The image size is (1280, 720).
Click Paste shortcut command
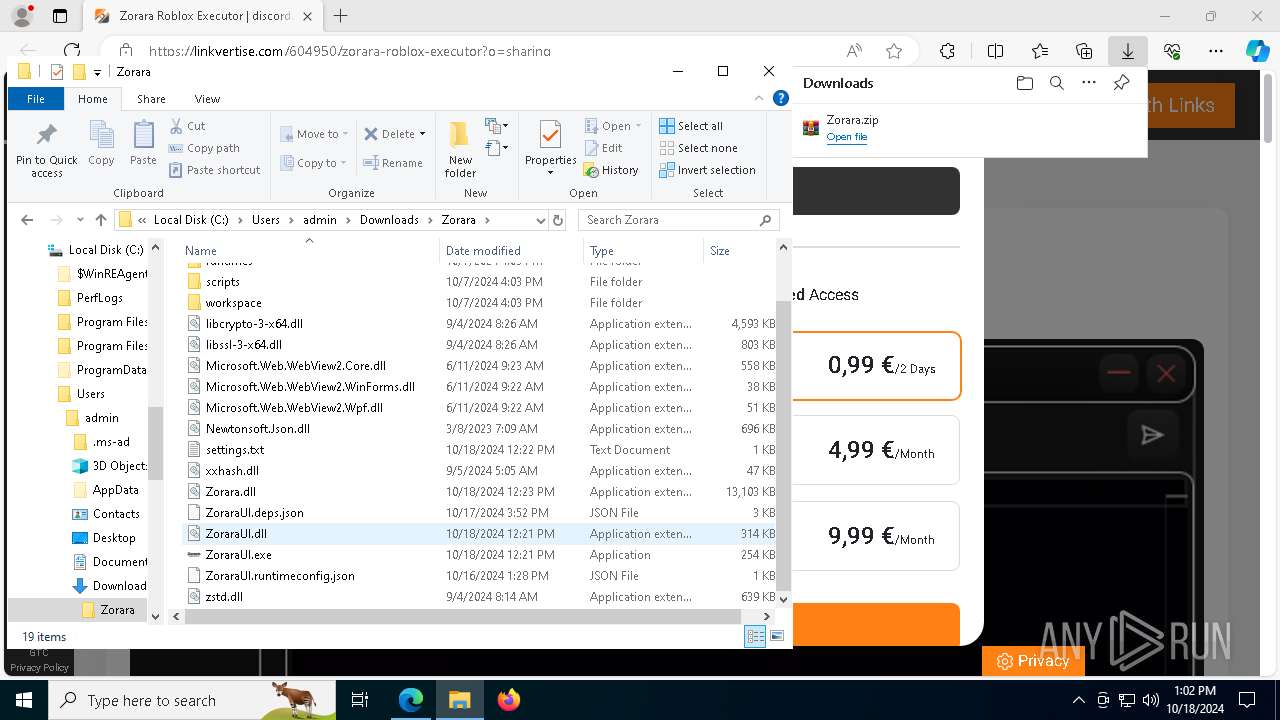pyautogui.click(x=214, y=170)
